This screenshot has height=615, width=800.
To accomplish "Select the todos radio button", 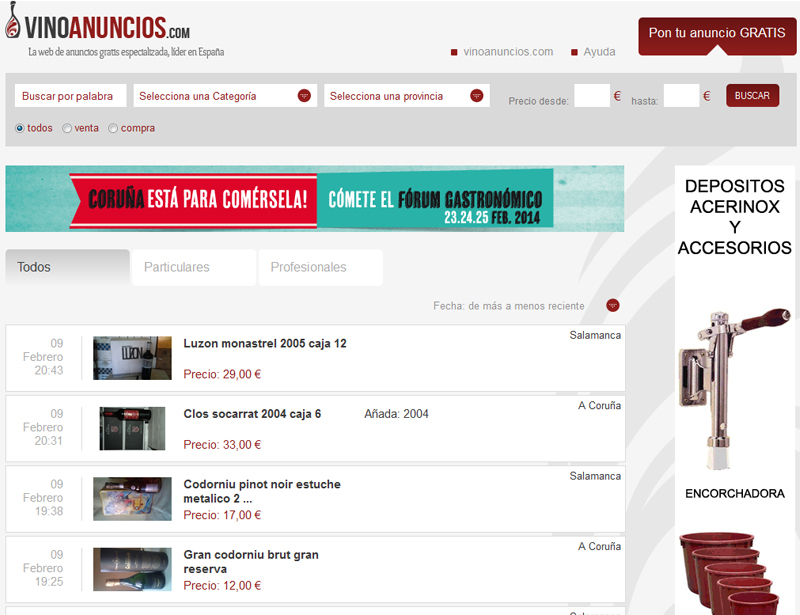I will 19,128.
